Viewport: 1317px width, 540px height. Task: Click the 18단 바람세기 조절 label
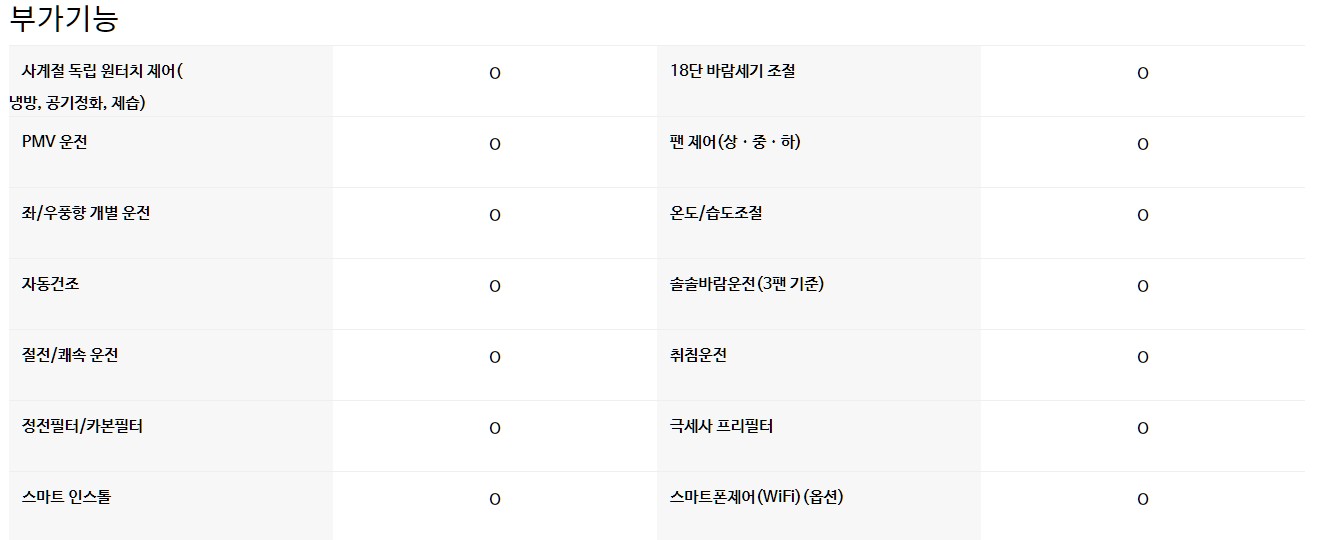pyautogui.click(x=733, y=71)
